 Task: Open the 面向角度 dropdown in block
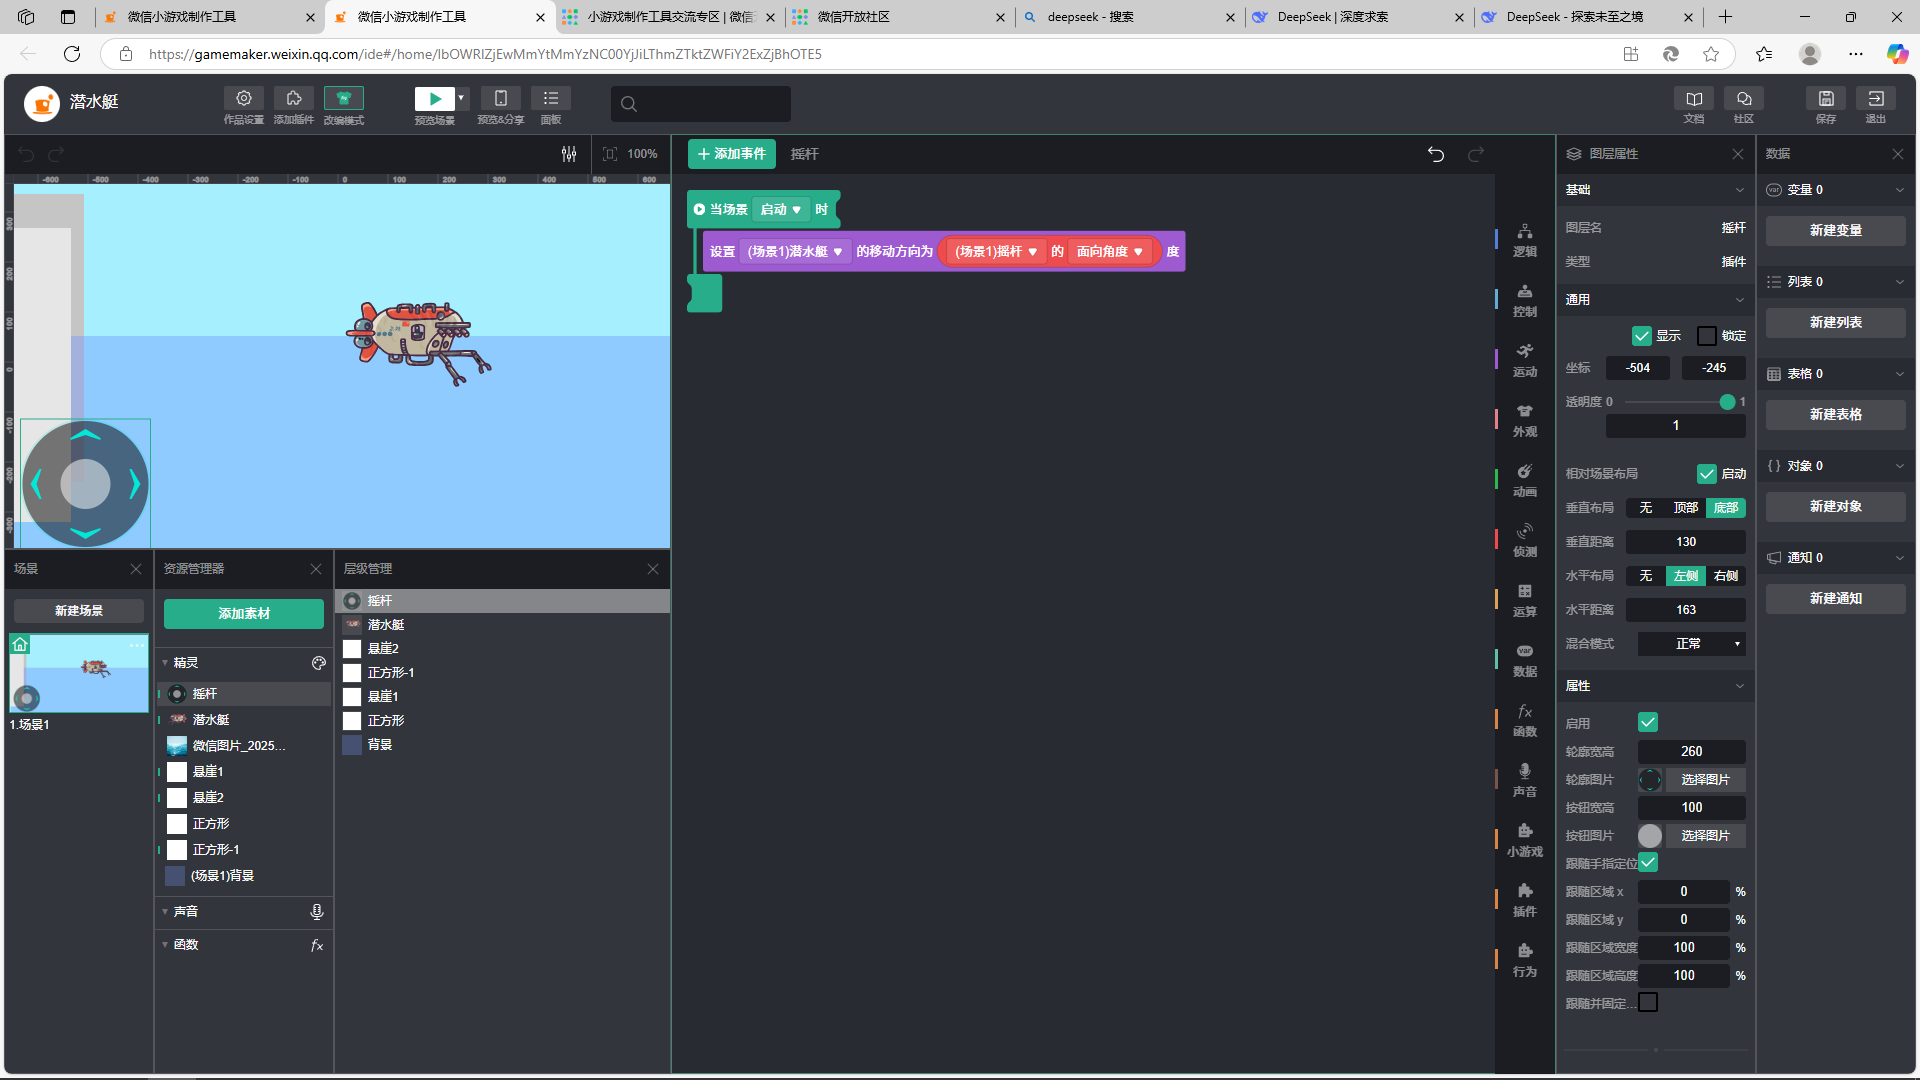(x=1110, y=252)
